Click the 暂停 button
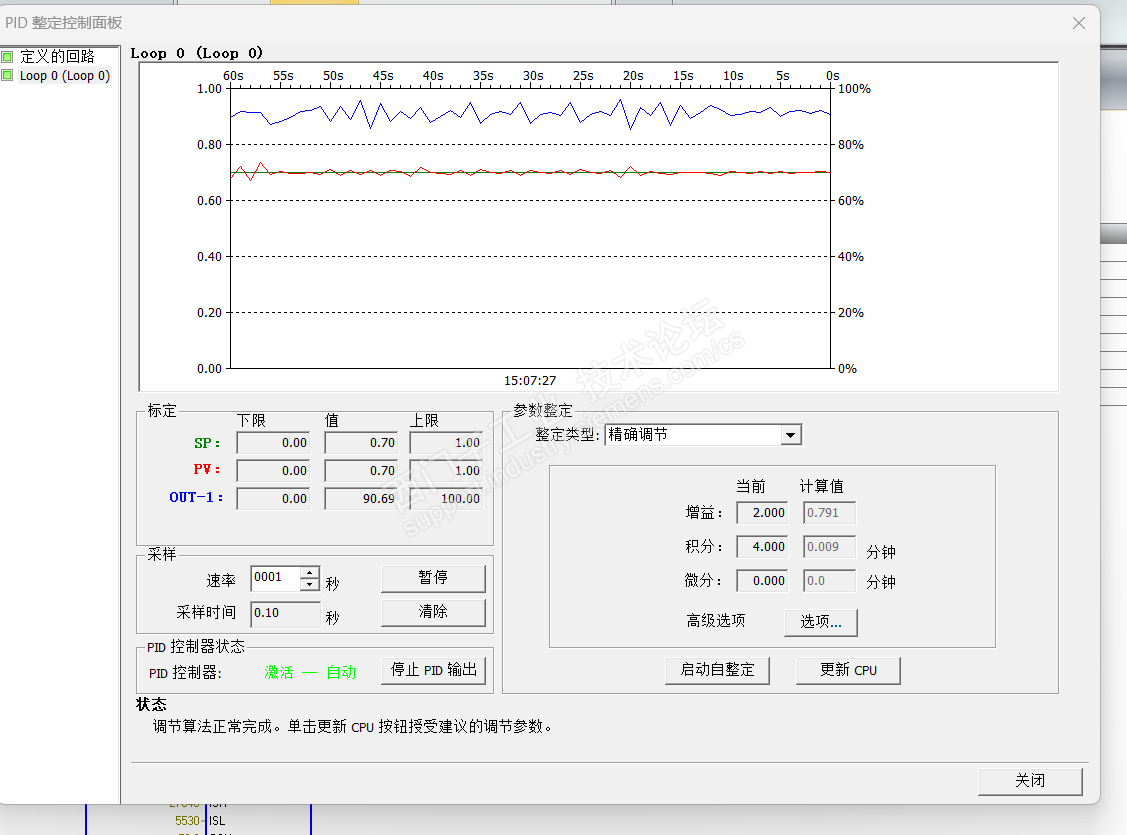 [x=433, y=578]
